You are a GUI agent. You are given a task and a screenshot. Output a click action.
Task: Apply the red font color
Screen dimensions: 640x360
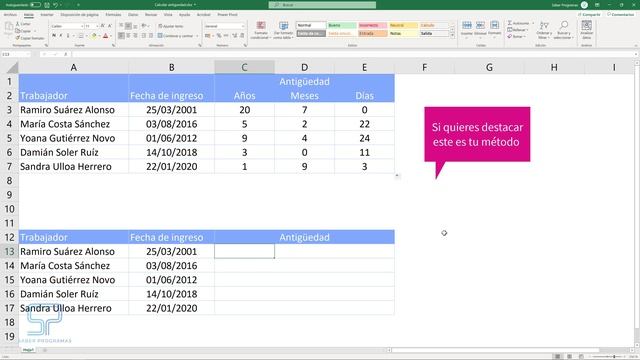coord(106,36)
